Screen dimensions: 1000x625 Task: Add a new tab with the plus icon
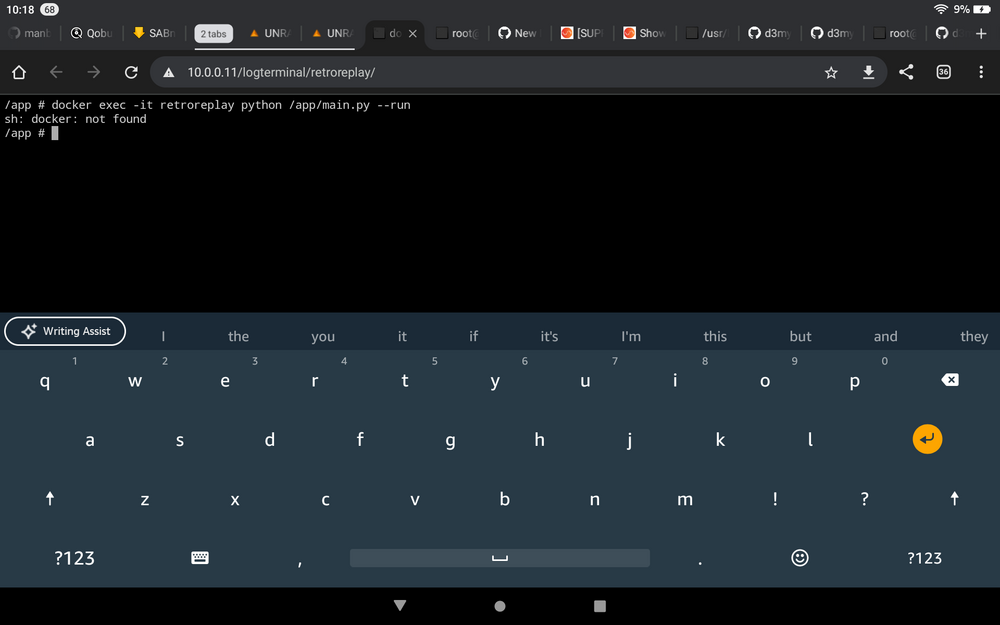[x=981, y=33]
